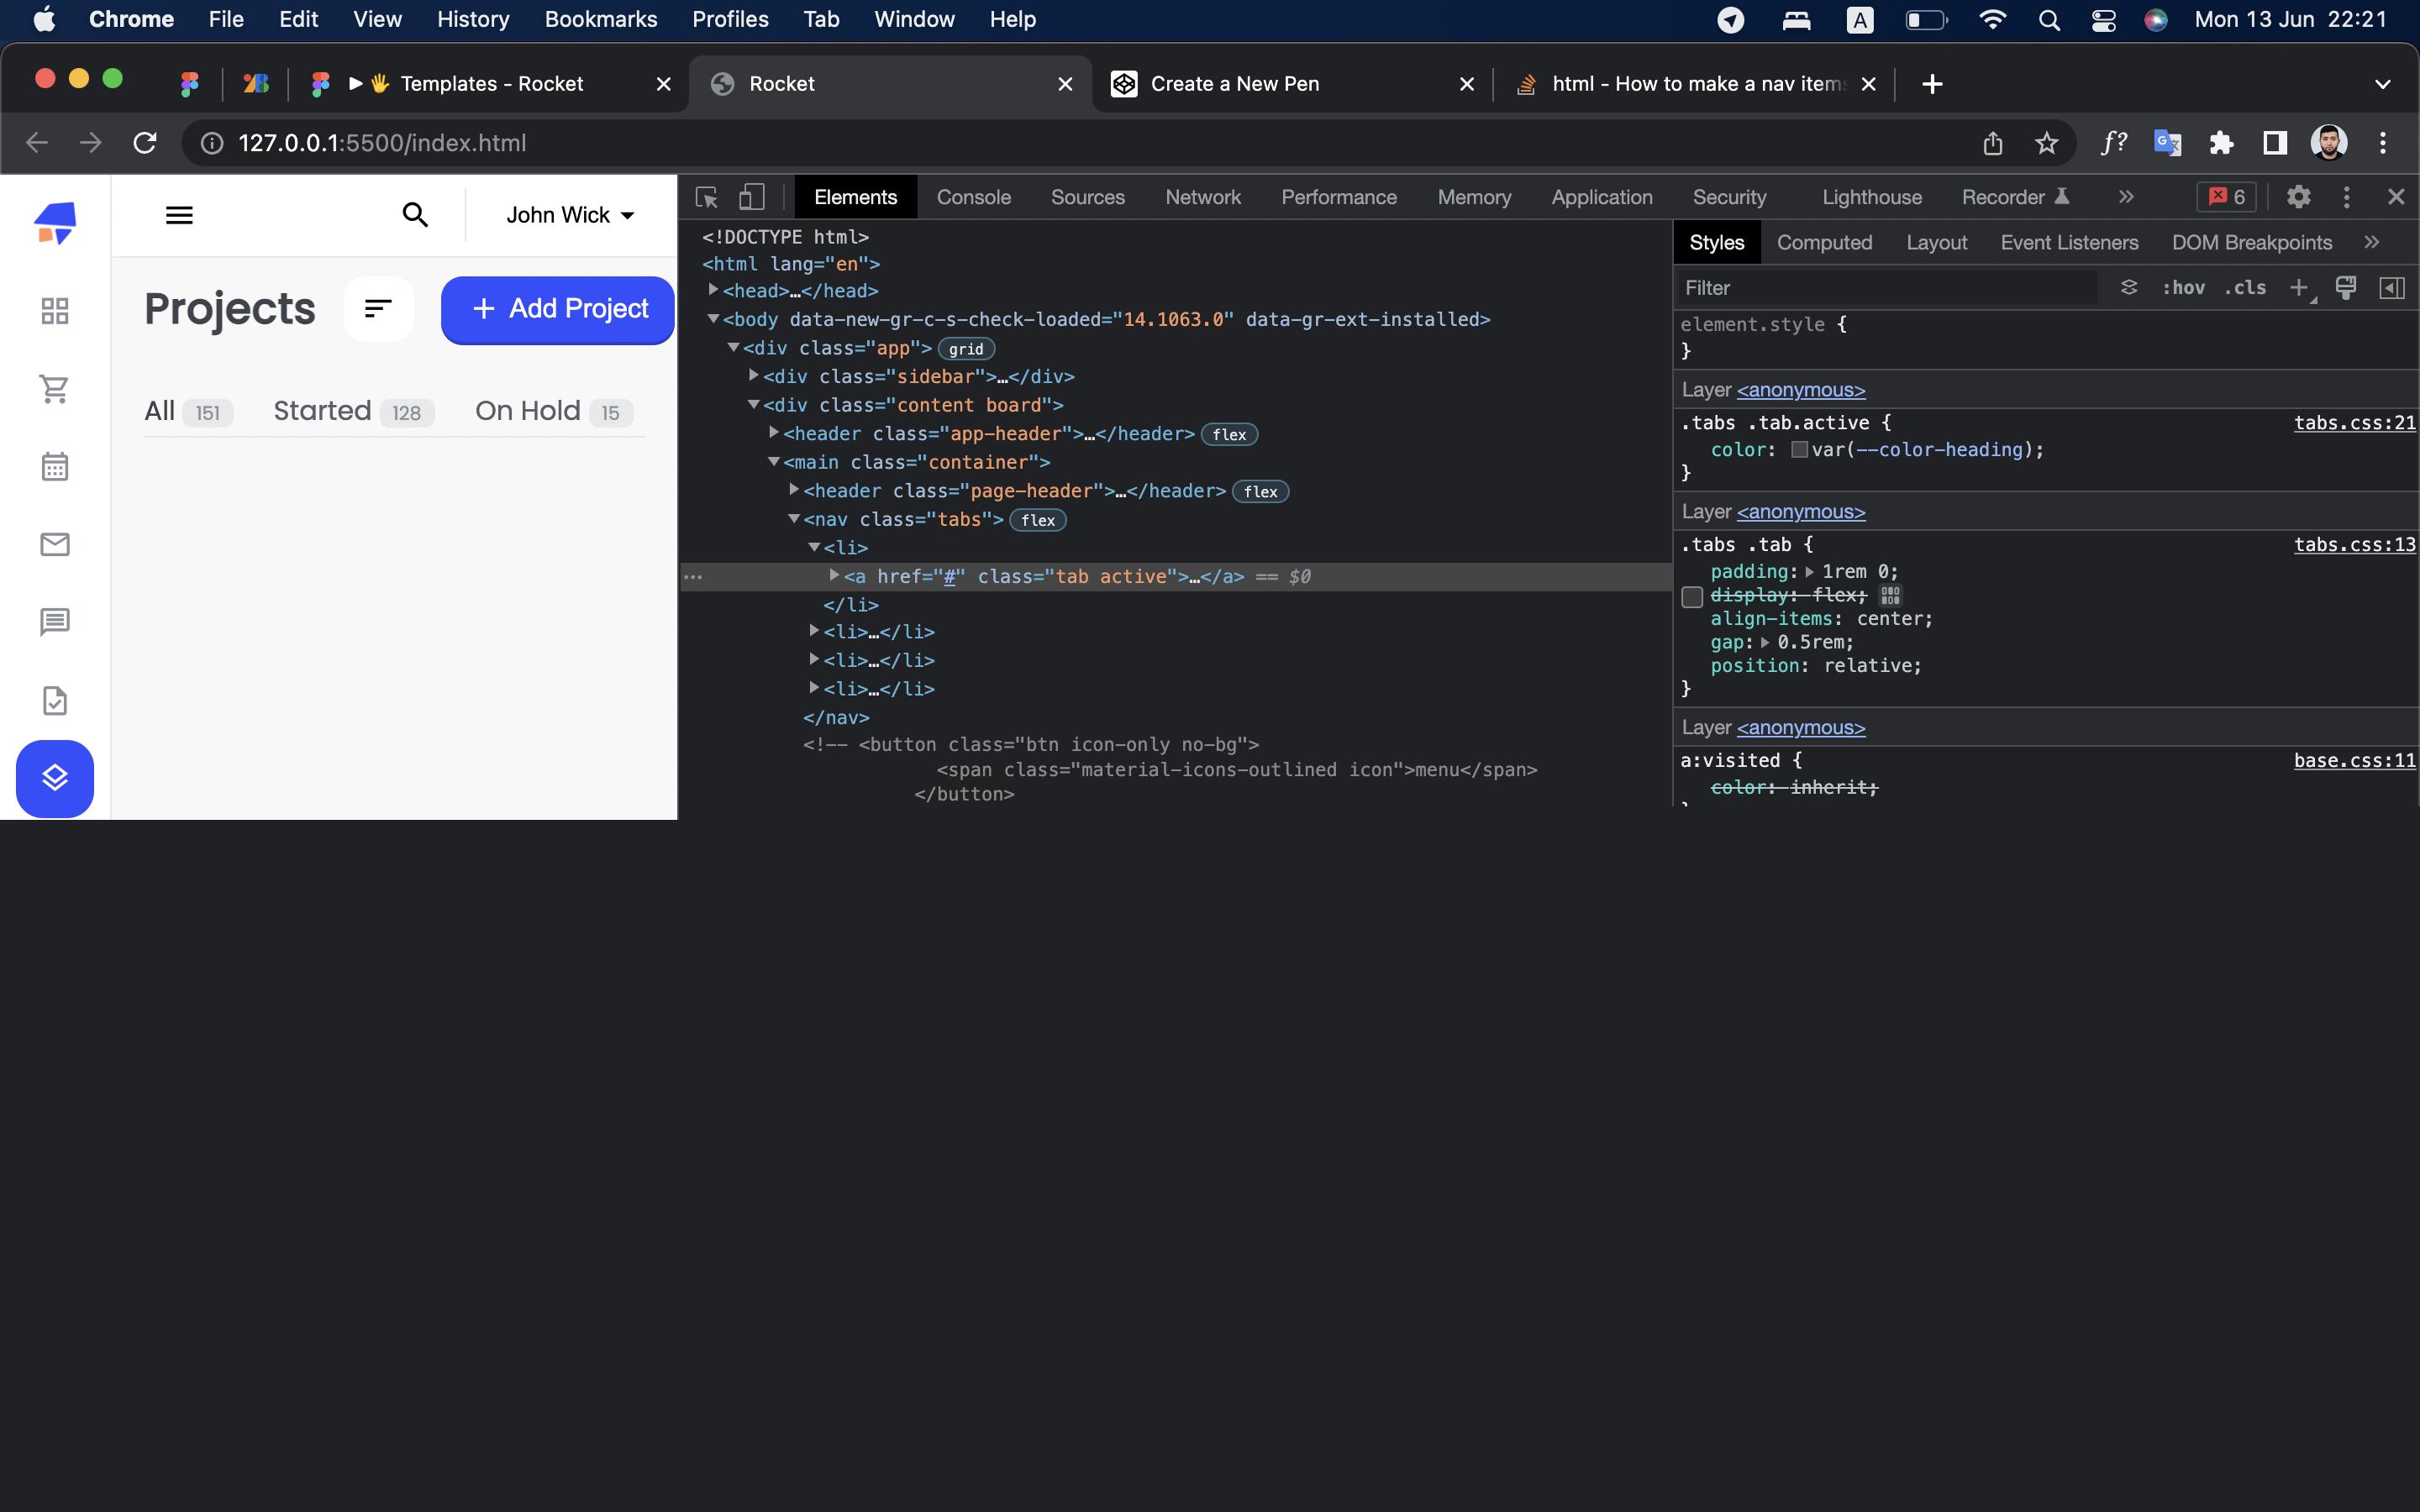Collapse the nav class tabs node

click(x=793, y=518)
